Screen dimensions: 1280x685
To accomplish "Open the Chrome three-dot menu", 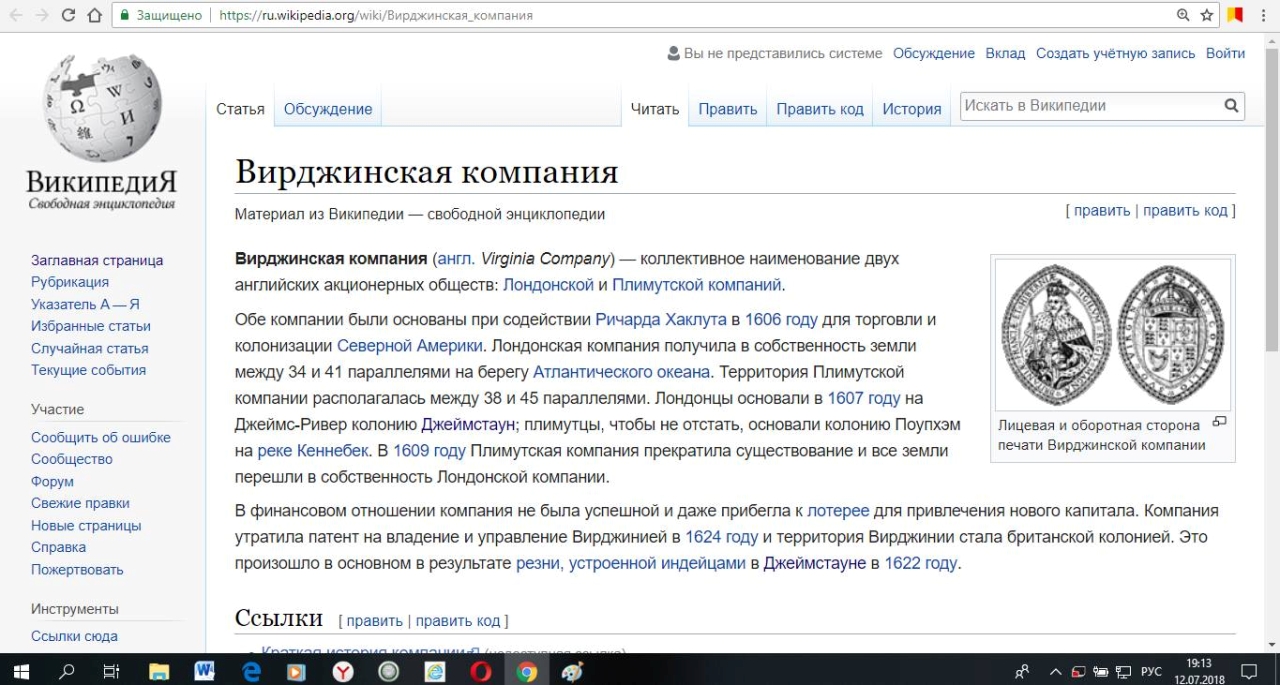I will coord(1264,15).
